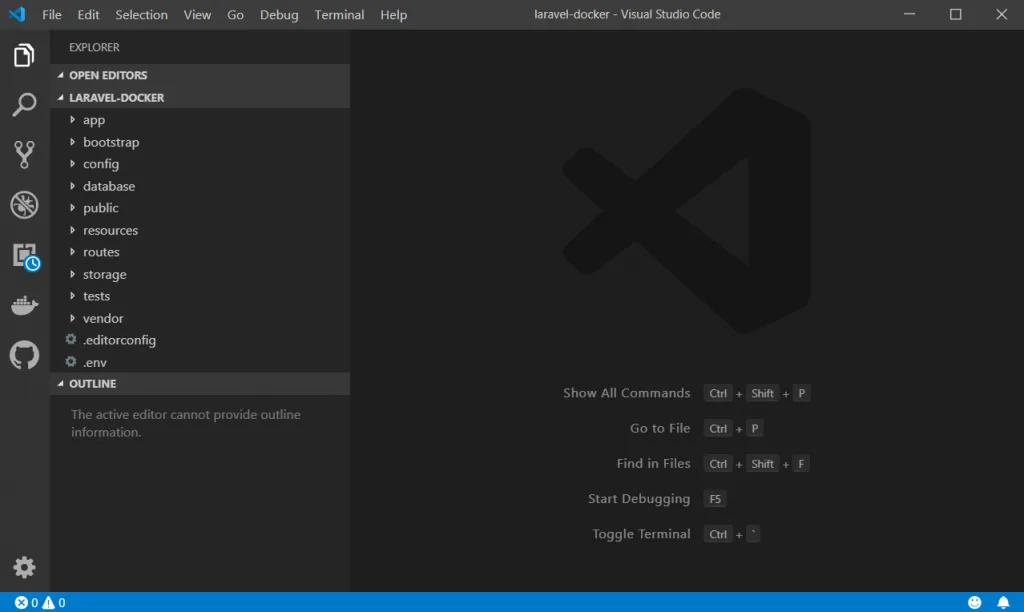
Task: Select the resources folder name
Action: pos(110,230)
